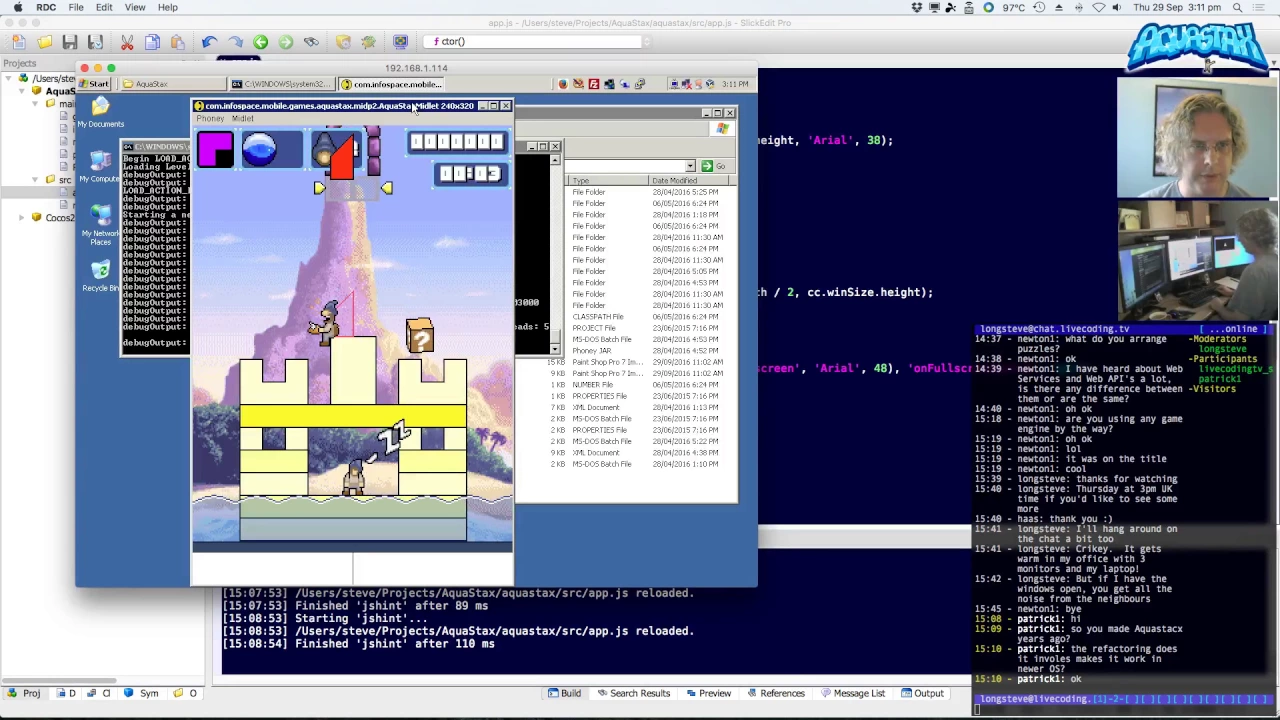Click the My Network Places desktop icon

pos(100,222)
